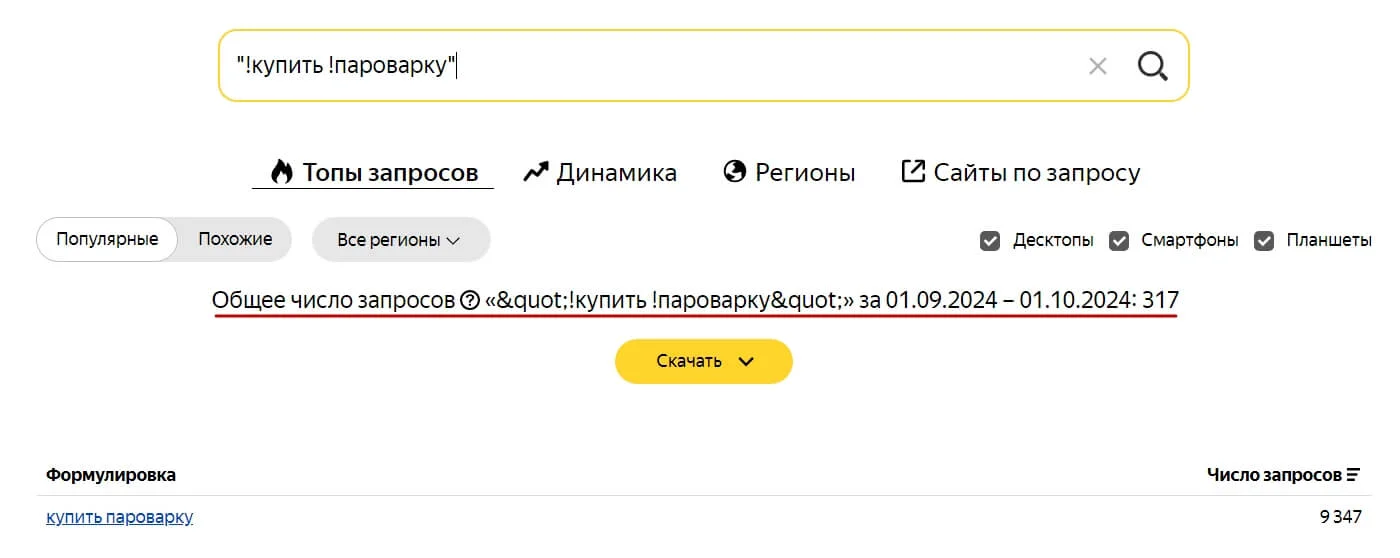Select the Сайты по запросу tab
Screen dimensions: 1400x558
[1036, 172]
